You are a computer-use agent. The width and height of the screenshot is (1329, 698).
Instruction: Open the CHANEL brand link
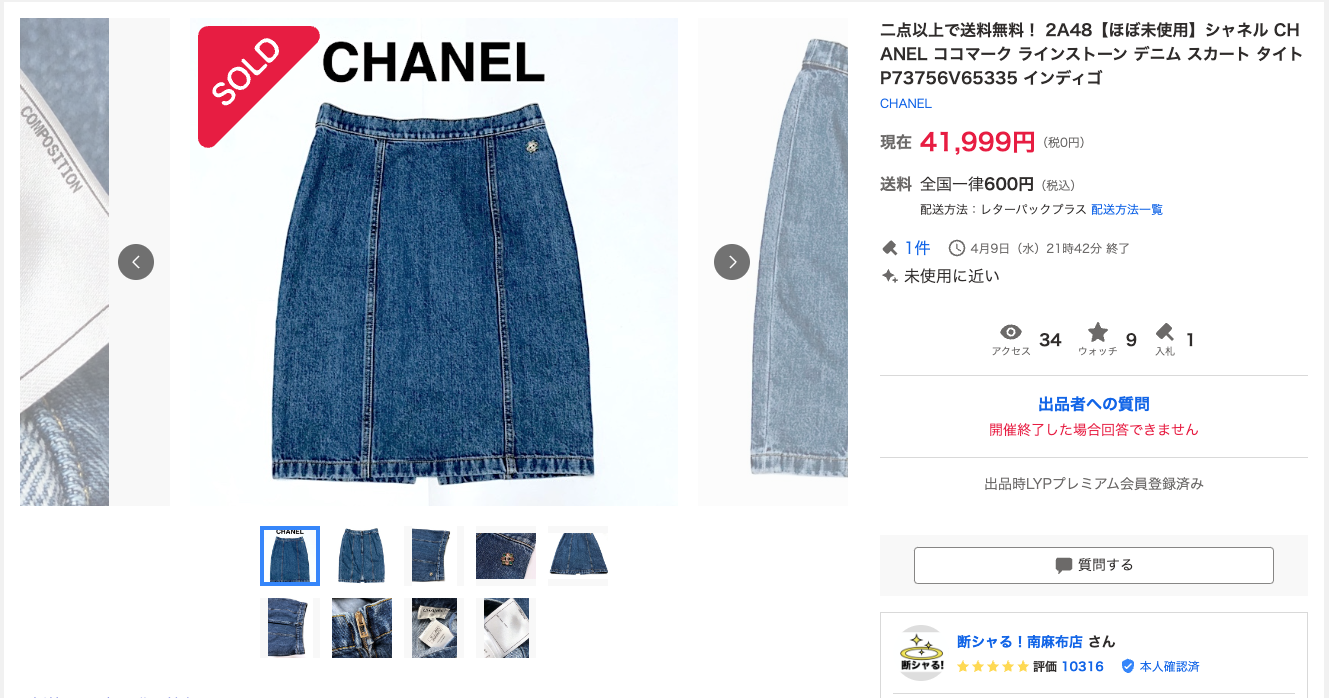click(x=906, y=104)
